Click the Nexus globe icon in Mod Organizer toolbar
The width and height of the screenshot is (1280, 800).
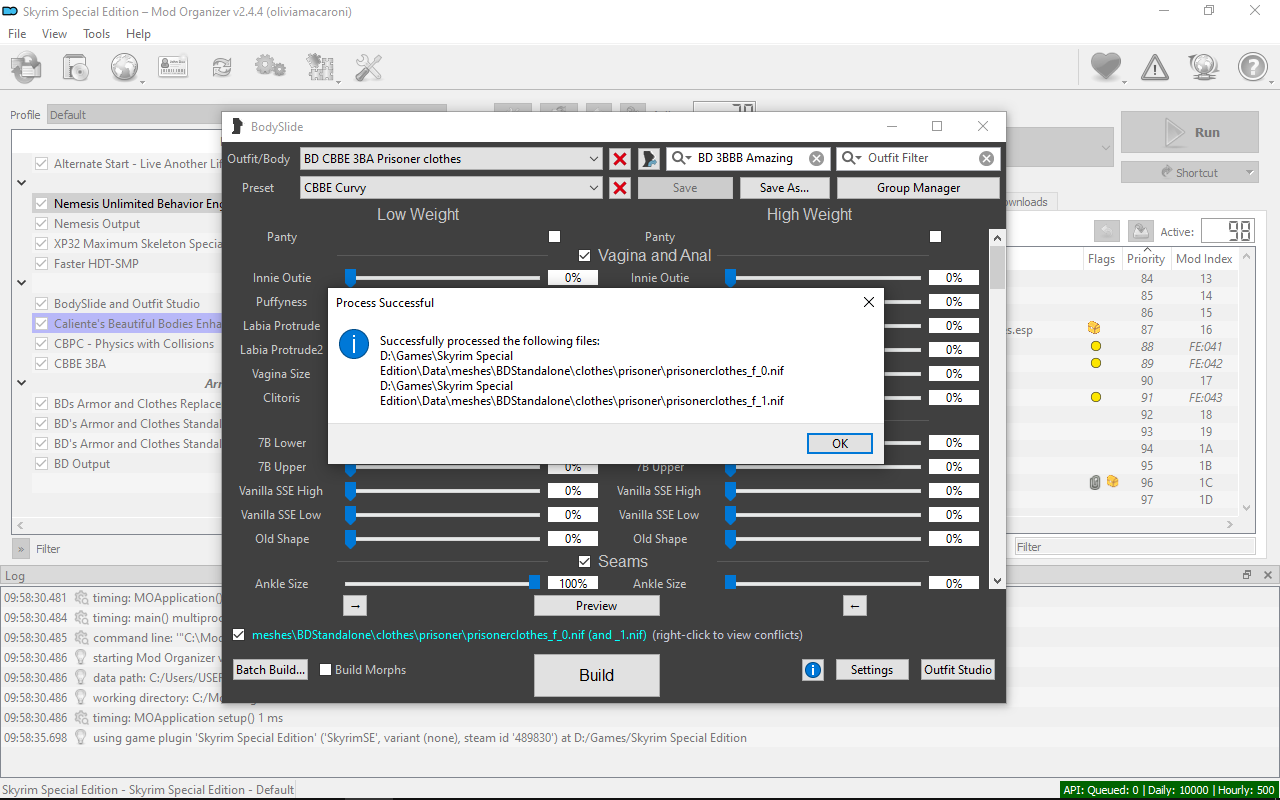pyautogui.click(x=124, y=67)
